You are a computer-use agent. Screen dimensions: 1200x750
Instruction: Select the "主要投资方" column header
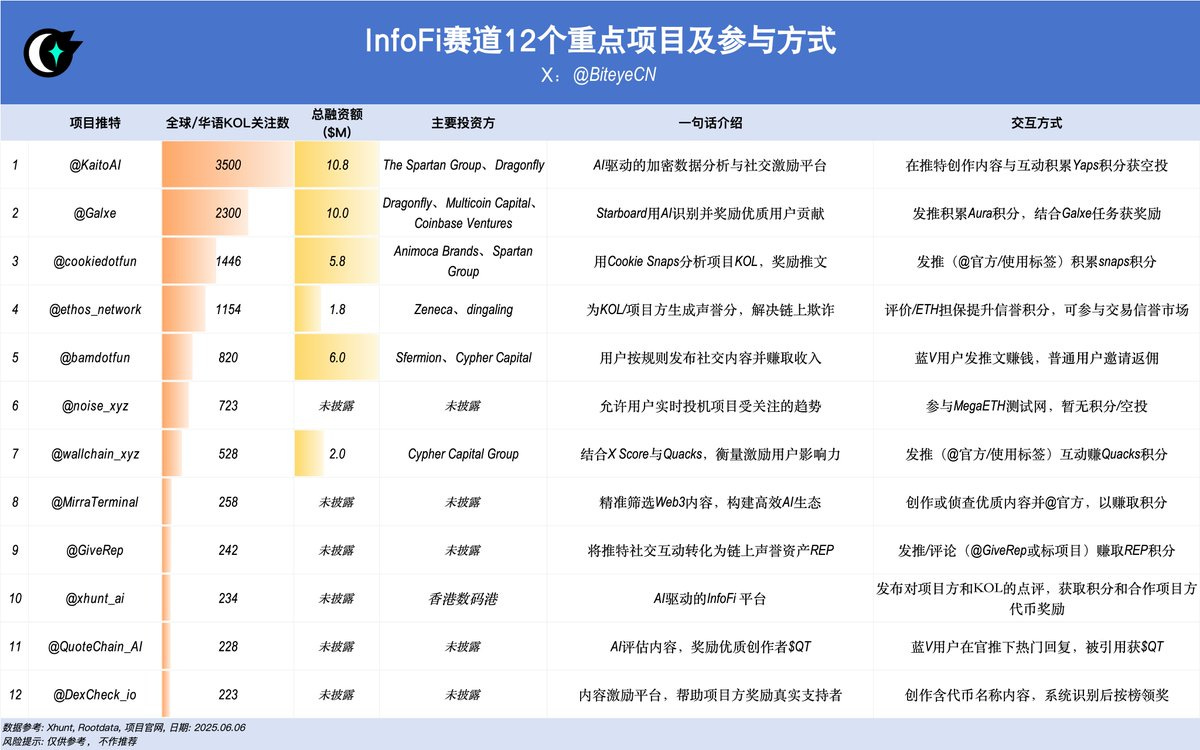(463, 123)
